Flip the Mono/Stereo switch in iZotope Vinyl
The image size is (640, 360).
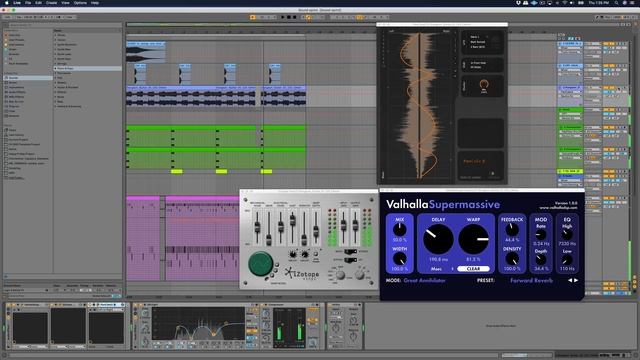350,252
